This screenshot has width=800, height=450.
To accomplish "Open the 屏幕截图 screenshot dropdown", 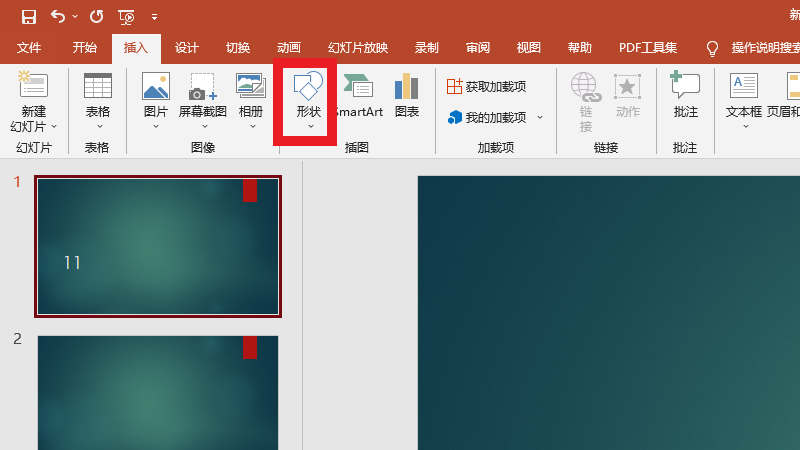I will pyautogui.click(x=203, y=126).
